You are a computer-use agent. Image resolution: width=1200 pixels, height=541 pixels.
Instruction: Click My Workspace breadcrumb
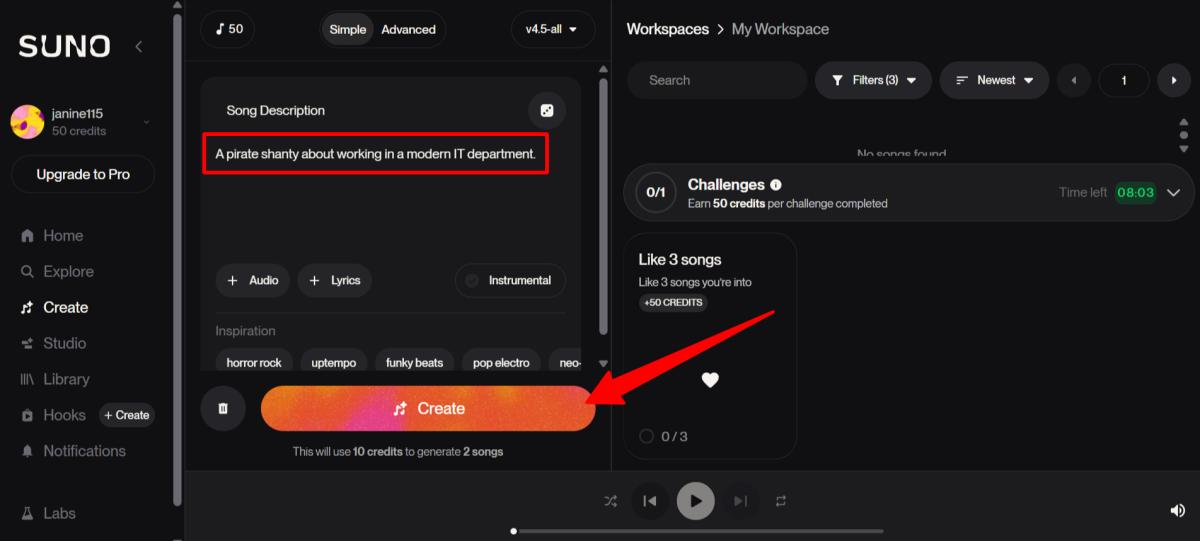pyautogui.click(x=780, y=29)
